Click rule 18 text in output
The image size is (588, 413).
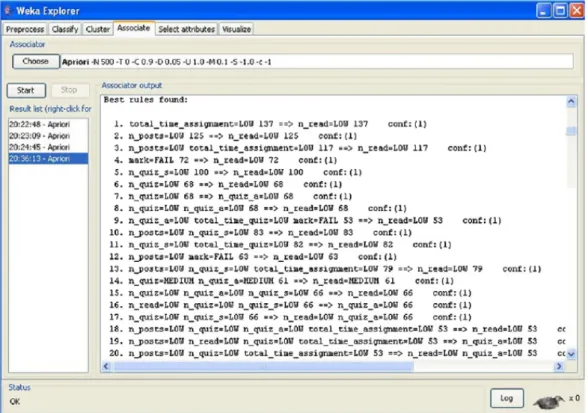337,329
